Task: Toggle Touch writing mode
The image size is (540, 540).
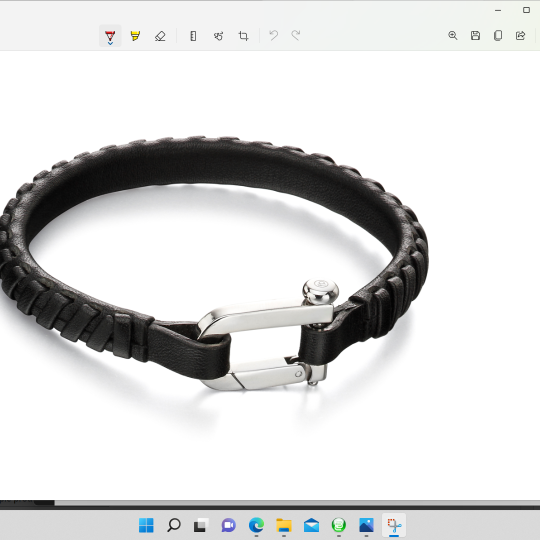Action: 218,35
